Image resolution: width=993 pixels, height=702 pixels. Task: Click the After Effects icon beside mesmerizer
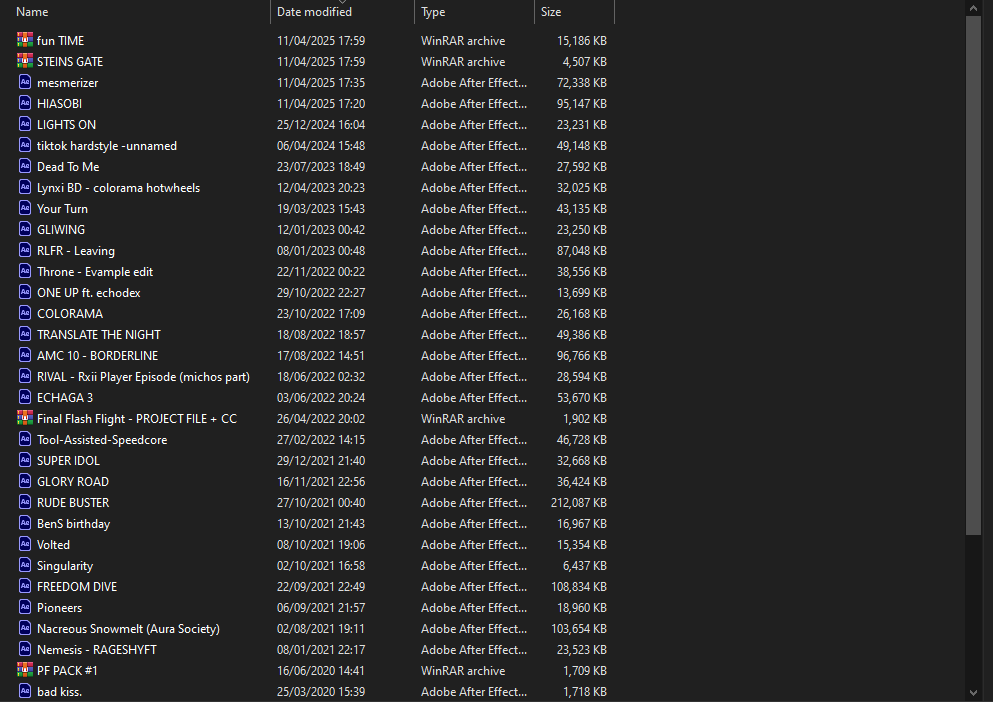tap(25, 82)
